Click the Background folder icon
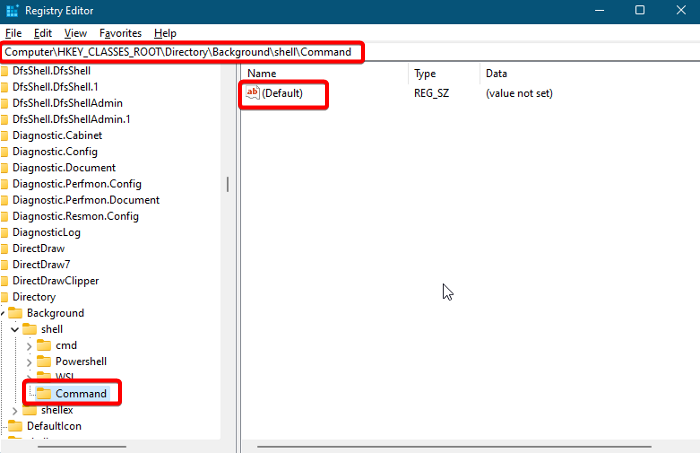This screenshot has height=453, width=700. (x=15, y=313)
